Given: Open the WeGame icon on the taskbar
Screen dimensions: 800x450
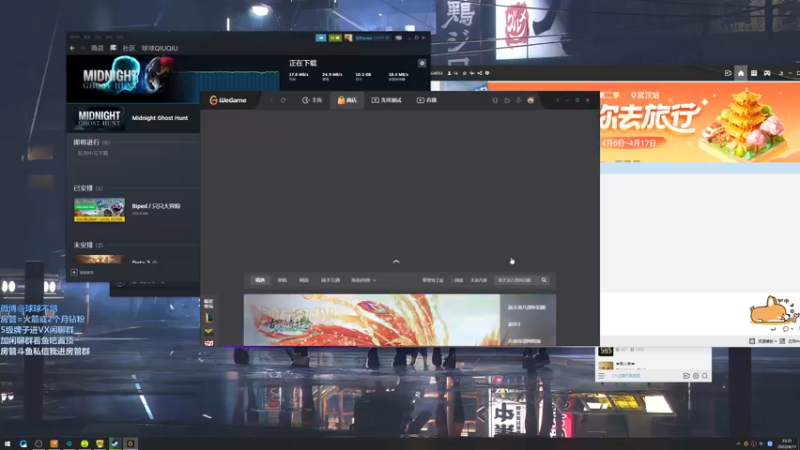Looking at the screenshot, I should point(130,444).
